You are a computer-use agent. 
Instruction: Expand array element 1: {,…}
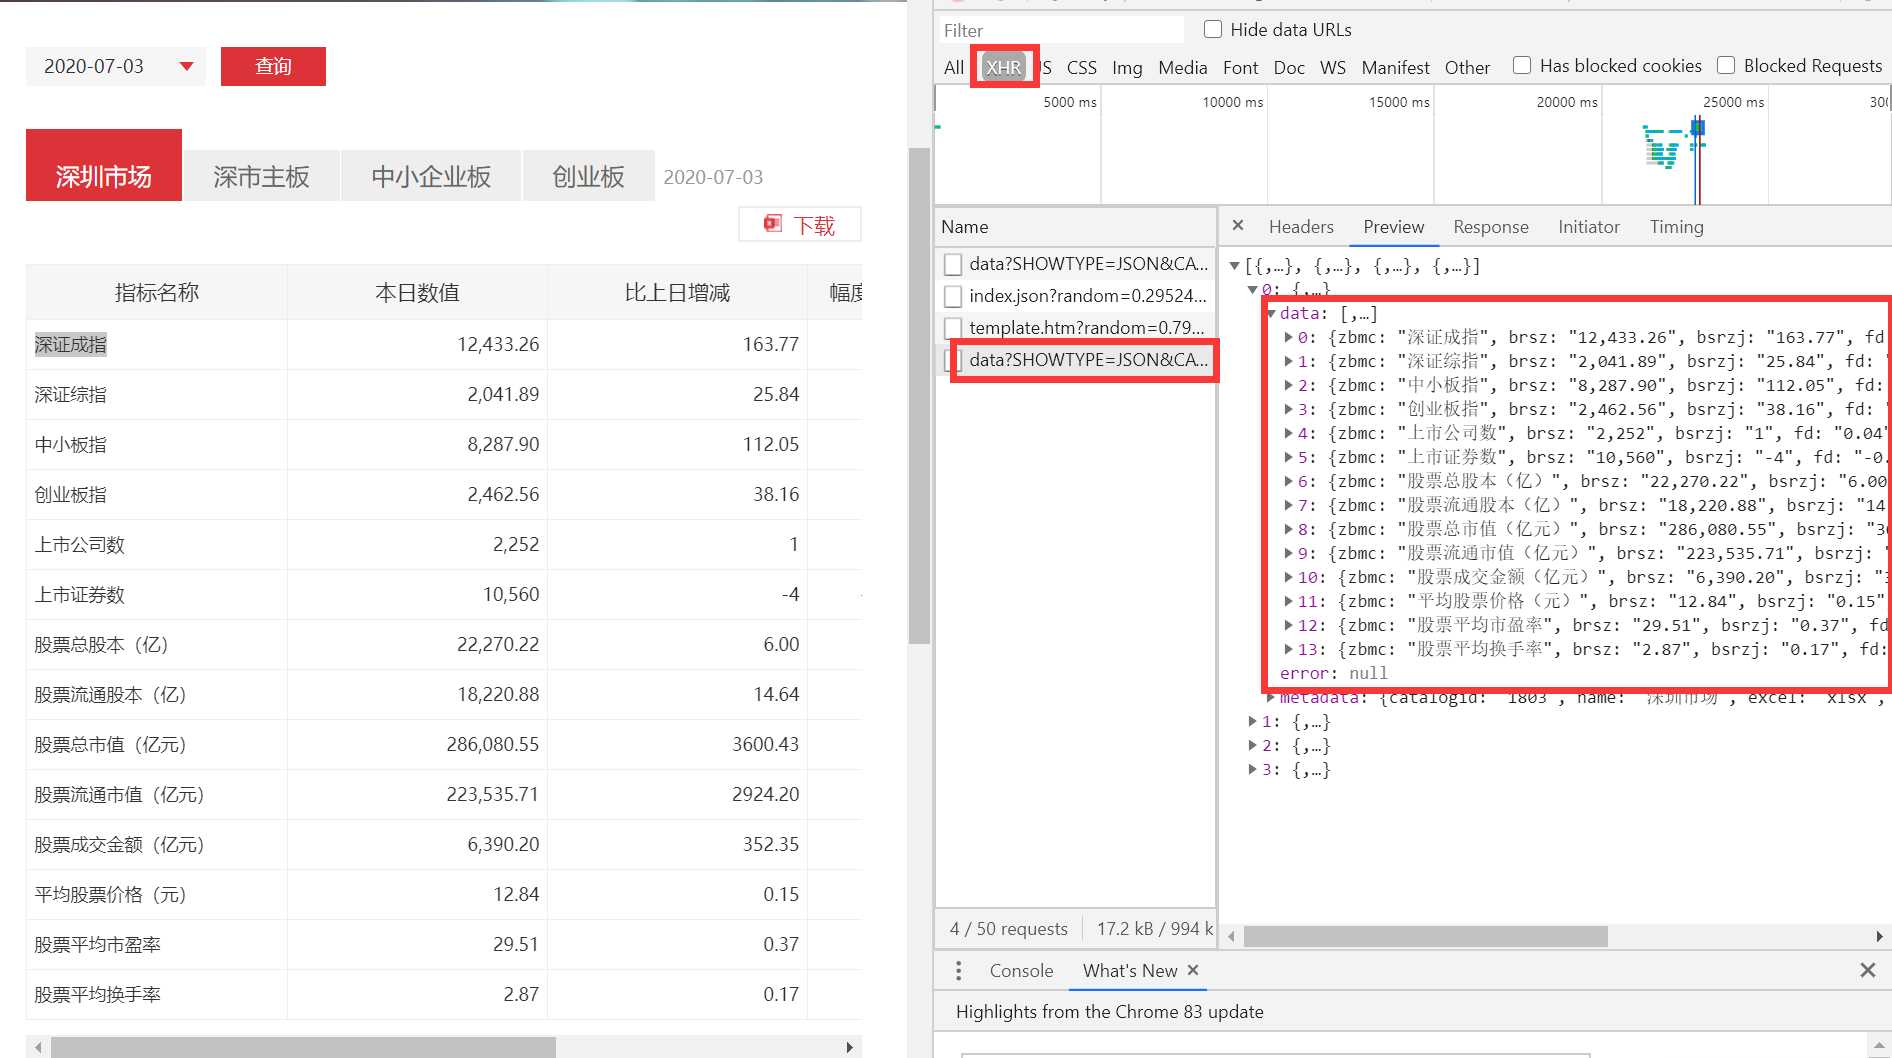pyautogui.click(x=1253, y=722)
